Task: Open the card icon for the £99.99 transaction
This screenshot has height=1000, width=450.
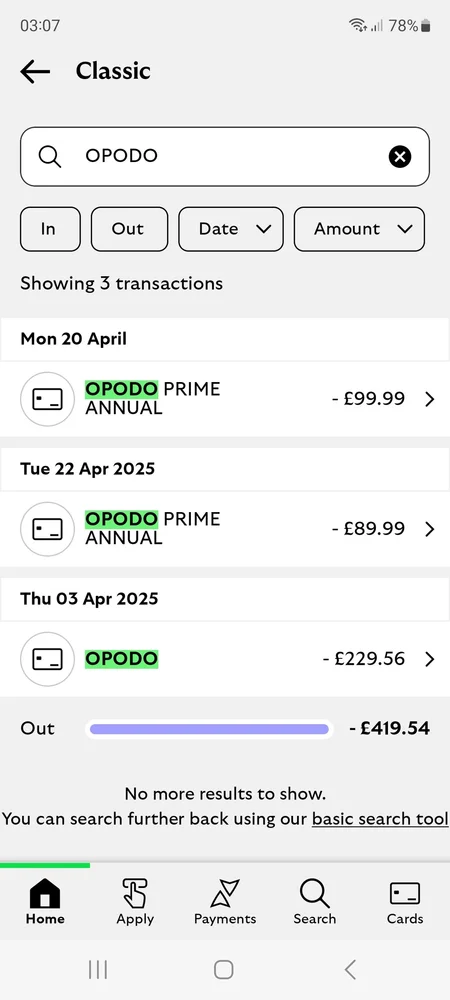Action: click(x=47, y=399)
